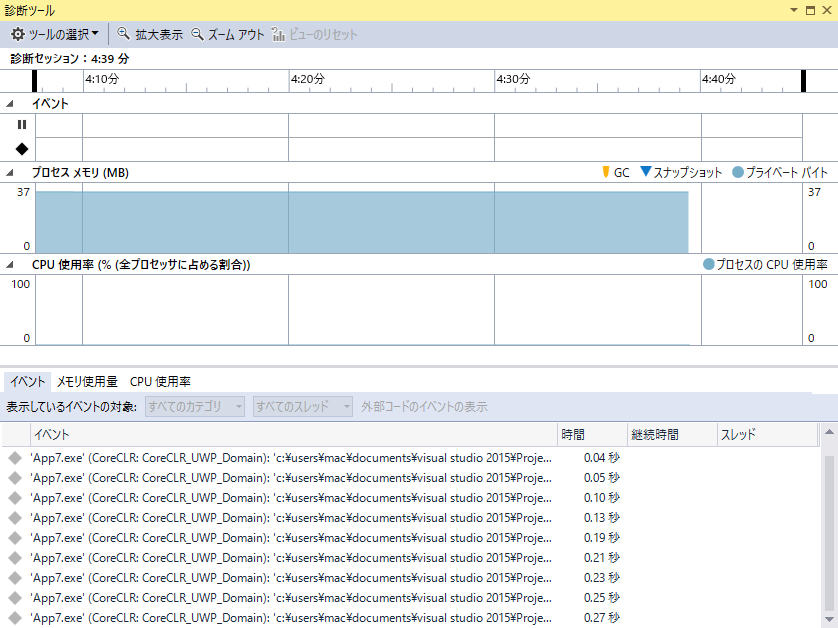
Task: Select the event row at 0.05 秒
Action: pos(410,478)
